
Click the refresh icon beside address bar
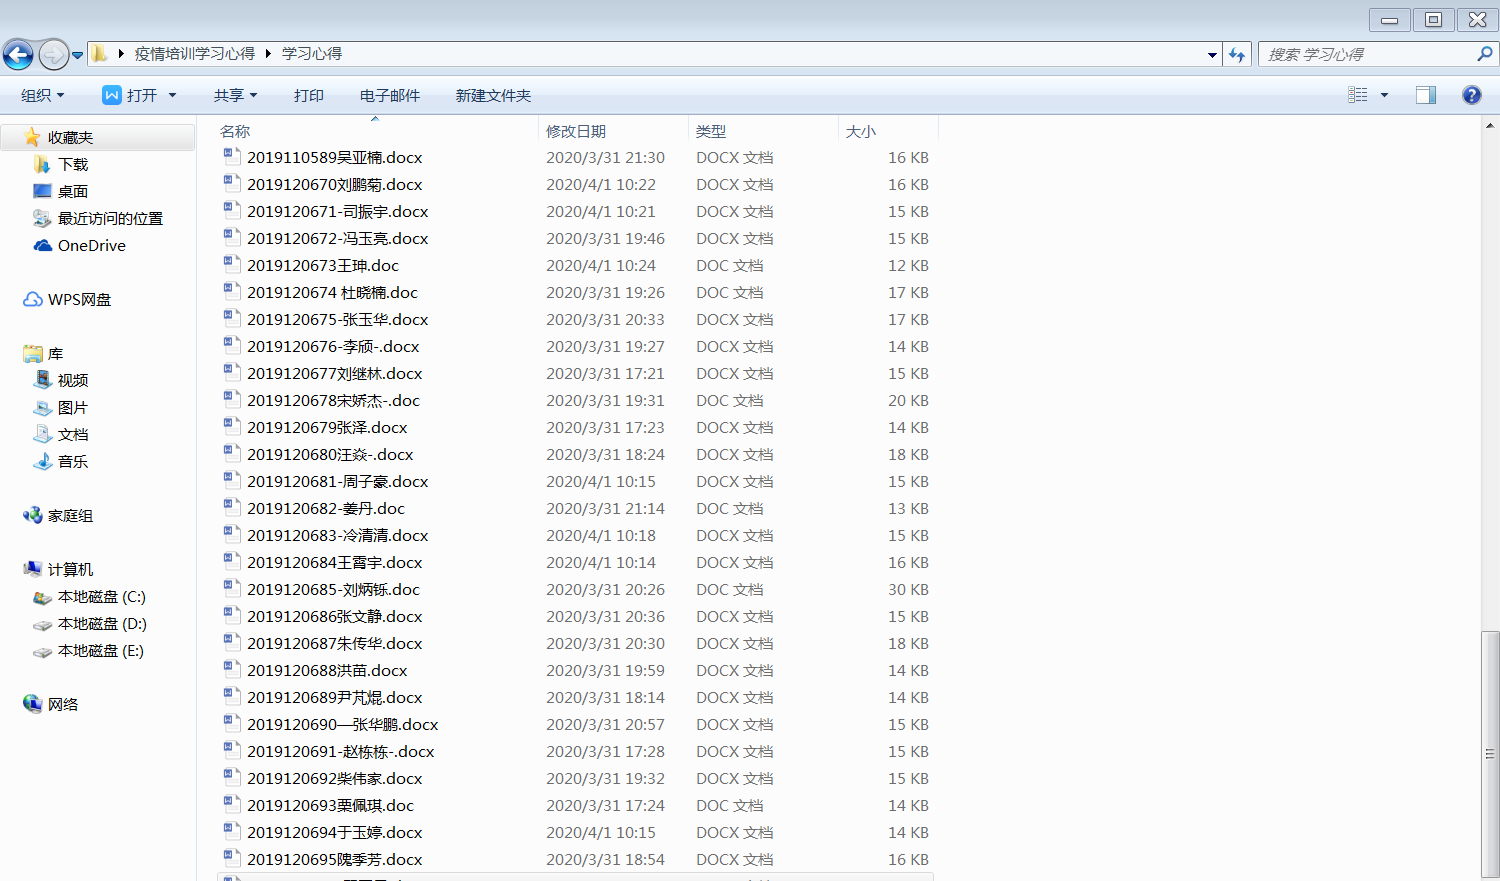[1237, 55]
